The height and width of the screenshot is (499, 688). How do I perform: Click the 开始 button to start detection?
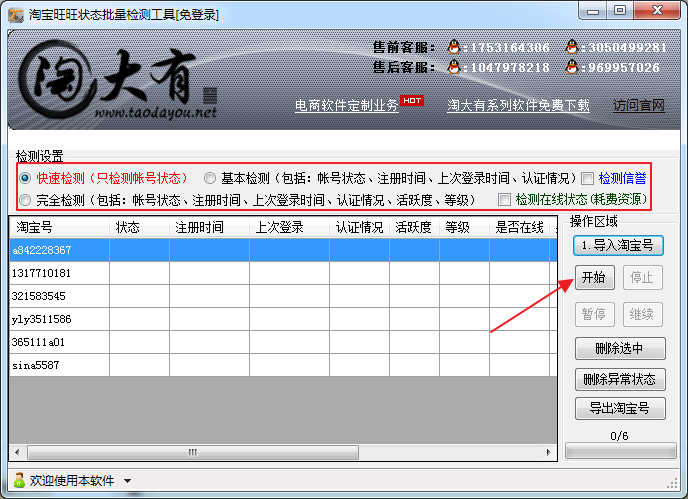(595, 277)
